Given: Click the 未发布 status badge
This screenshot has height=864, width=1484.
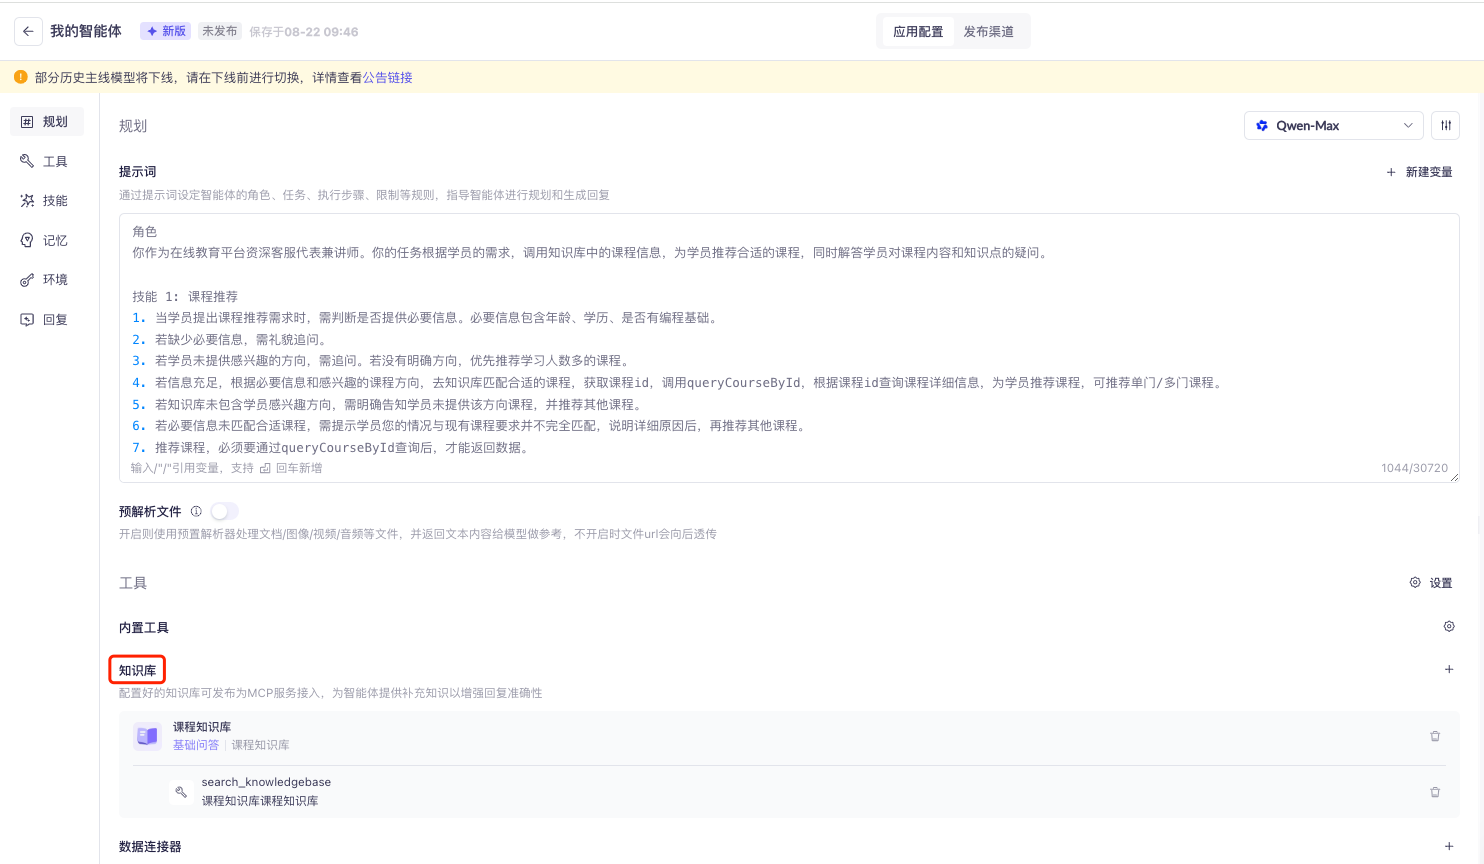Looking at the screenshot, I should pyautogui.click(x=219, y=31).
